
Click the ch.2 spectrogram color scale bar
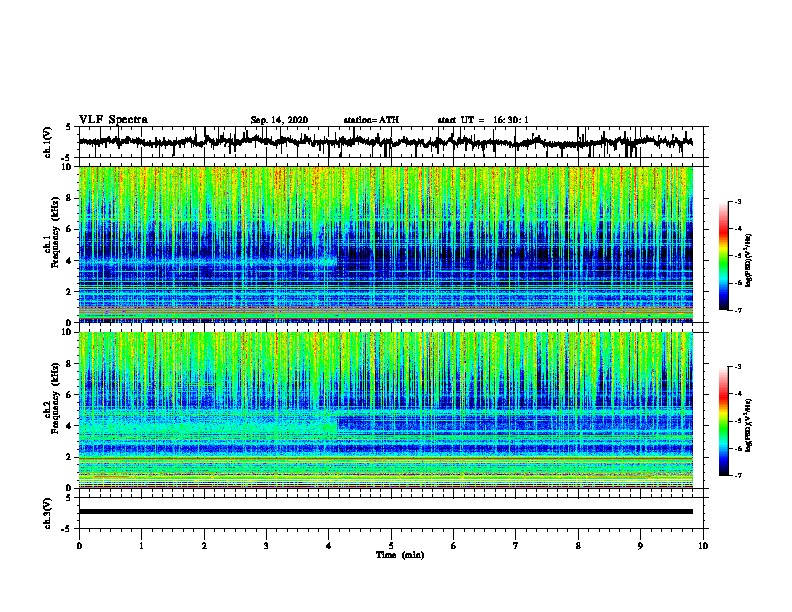(723, 421)
